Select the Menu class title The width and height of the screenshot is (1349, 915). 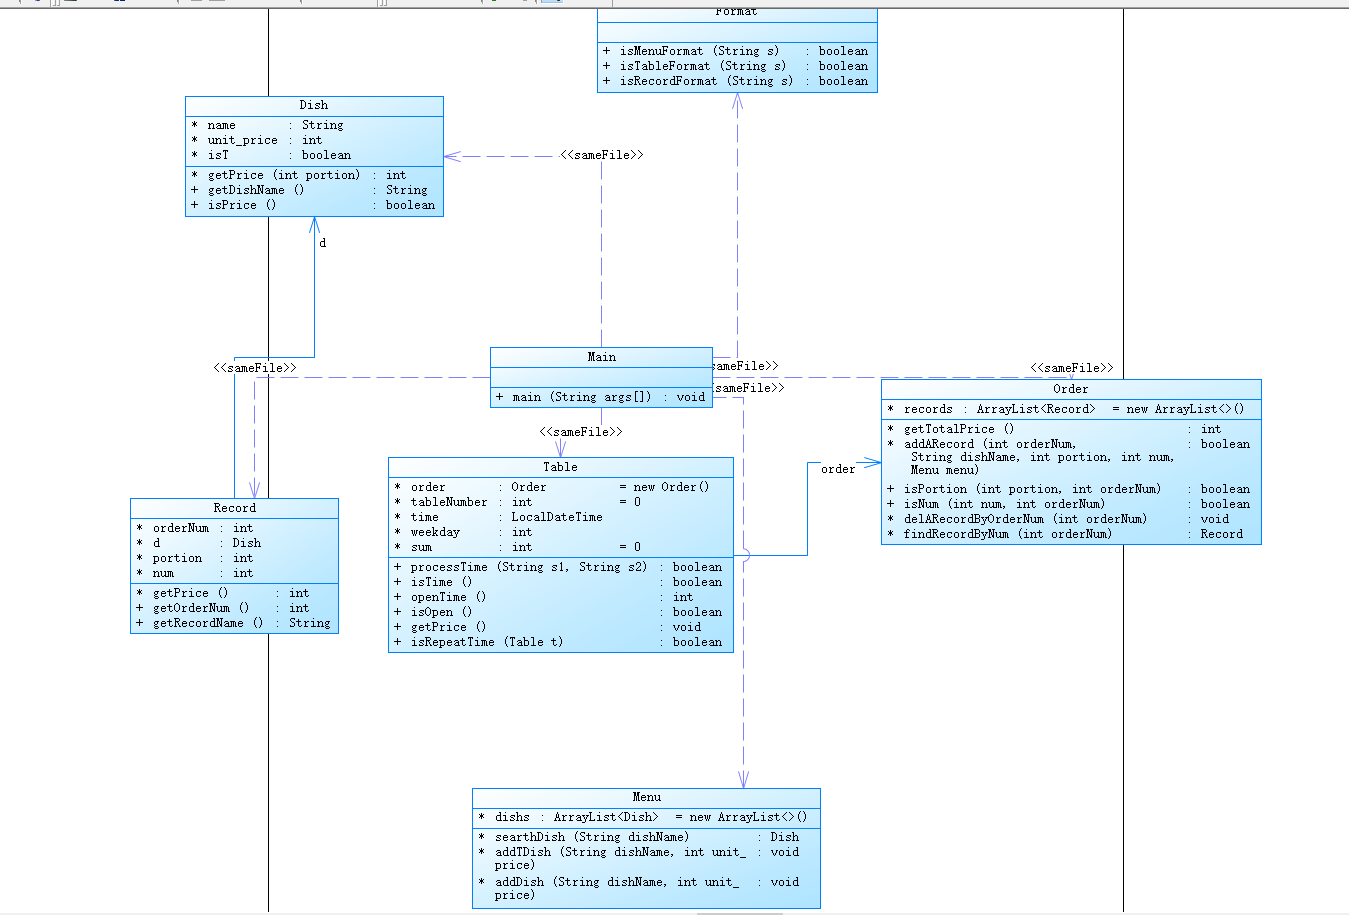pos(646,797)
